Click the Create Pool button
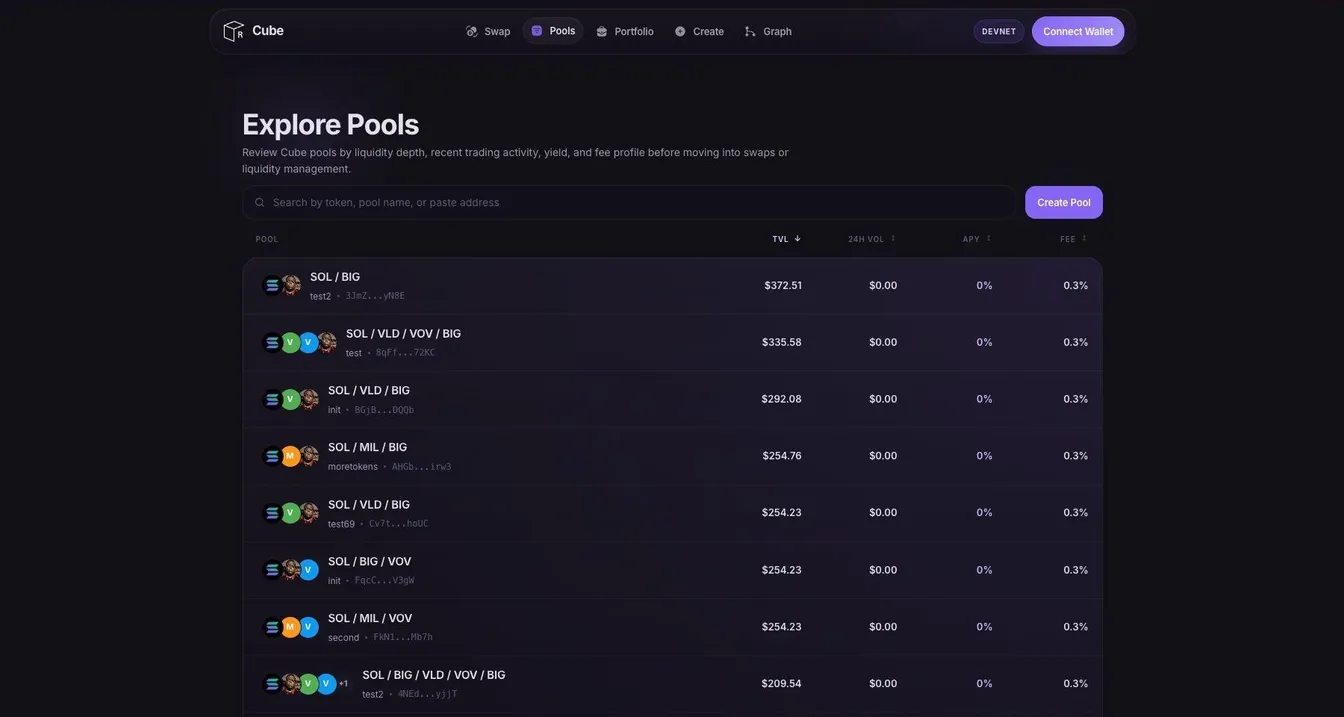Image resolution: width=1344 pixels, height=717 pixels. pos(1064,203)
